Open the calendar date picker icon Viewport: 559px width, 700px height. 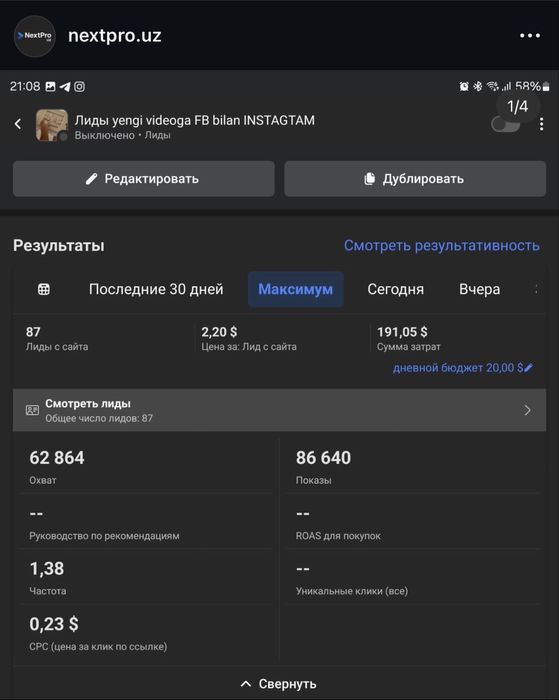(x=44, y=289)
